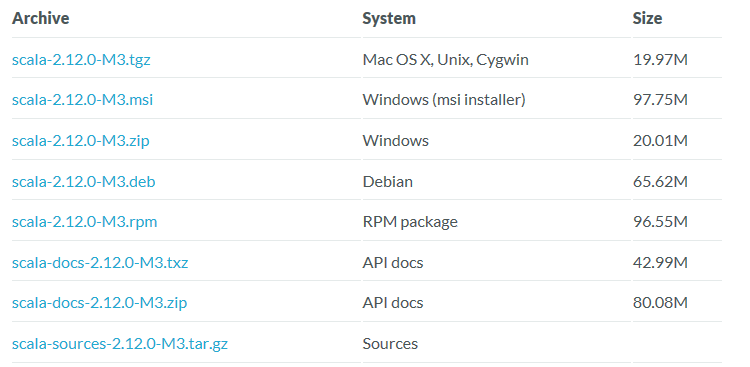
Task: Get the scala-2.12.0-M3.deb Debian package
Action: pyautogui.click(x=84, y=182)
